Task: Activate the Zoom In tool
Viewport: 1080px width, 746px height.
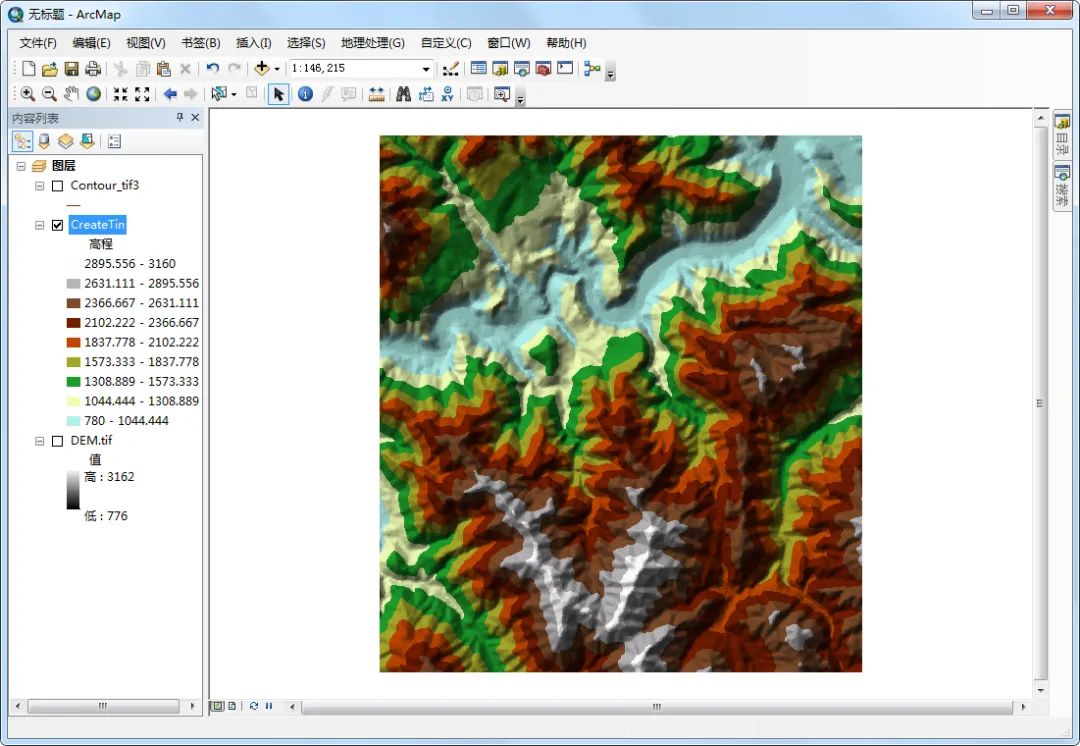Action: (27, 93)
